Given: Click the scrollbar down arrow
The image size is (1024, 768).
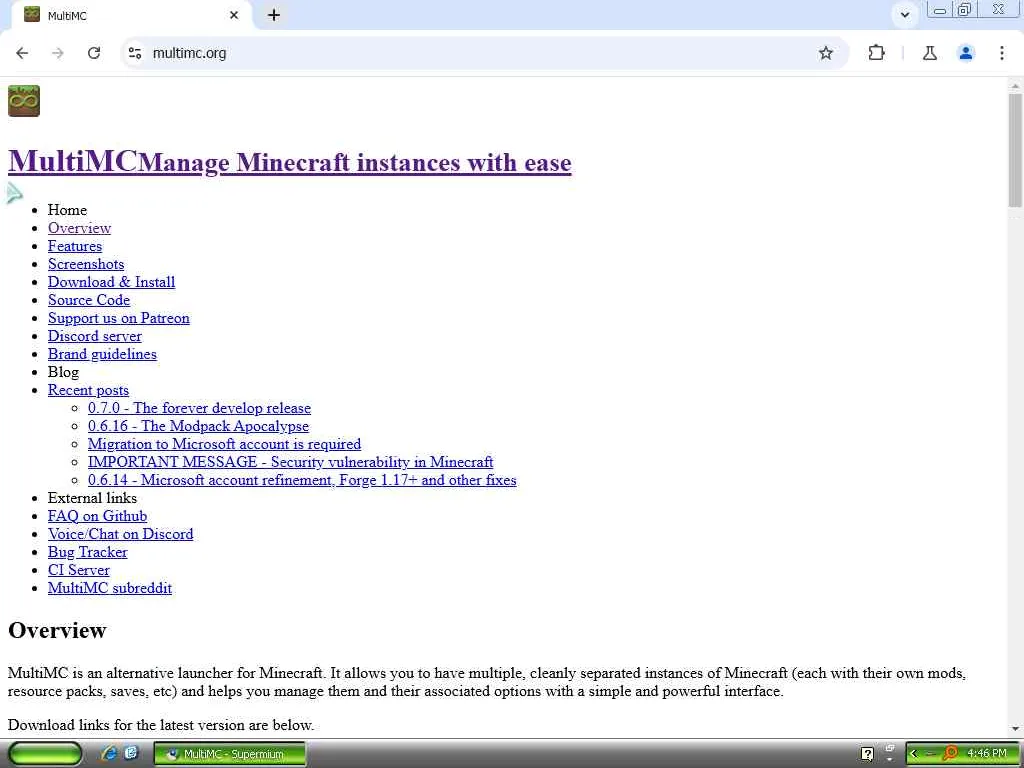Looking at the screenshot, I should (1015, 728).
